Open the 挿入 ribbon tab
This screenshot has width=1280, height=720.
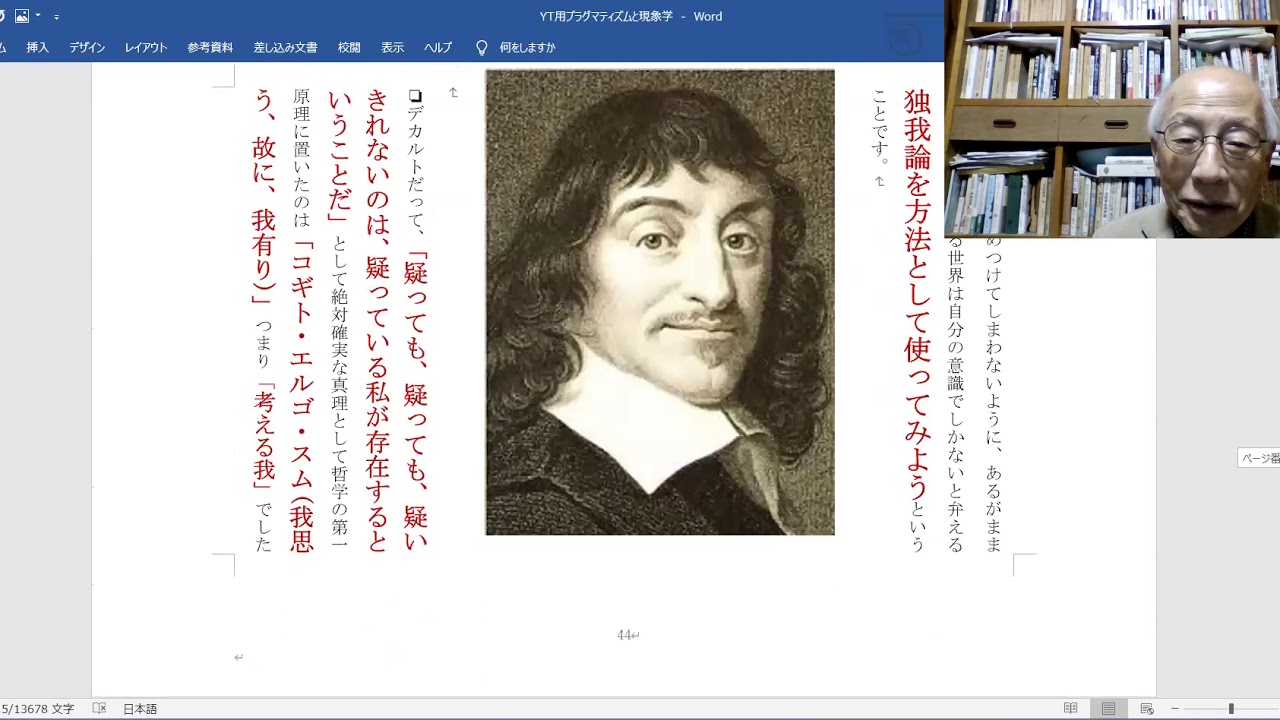click(37, 47)
